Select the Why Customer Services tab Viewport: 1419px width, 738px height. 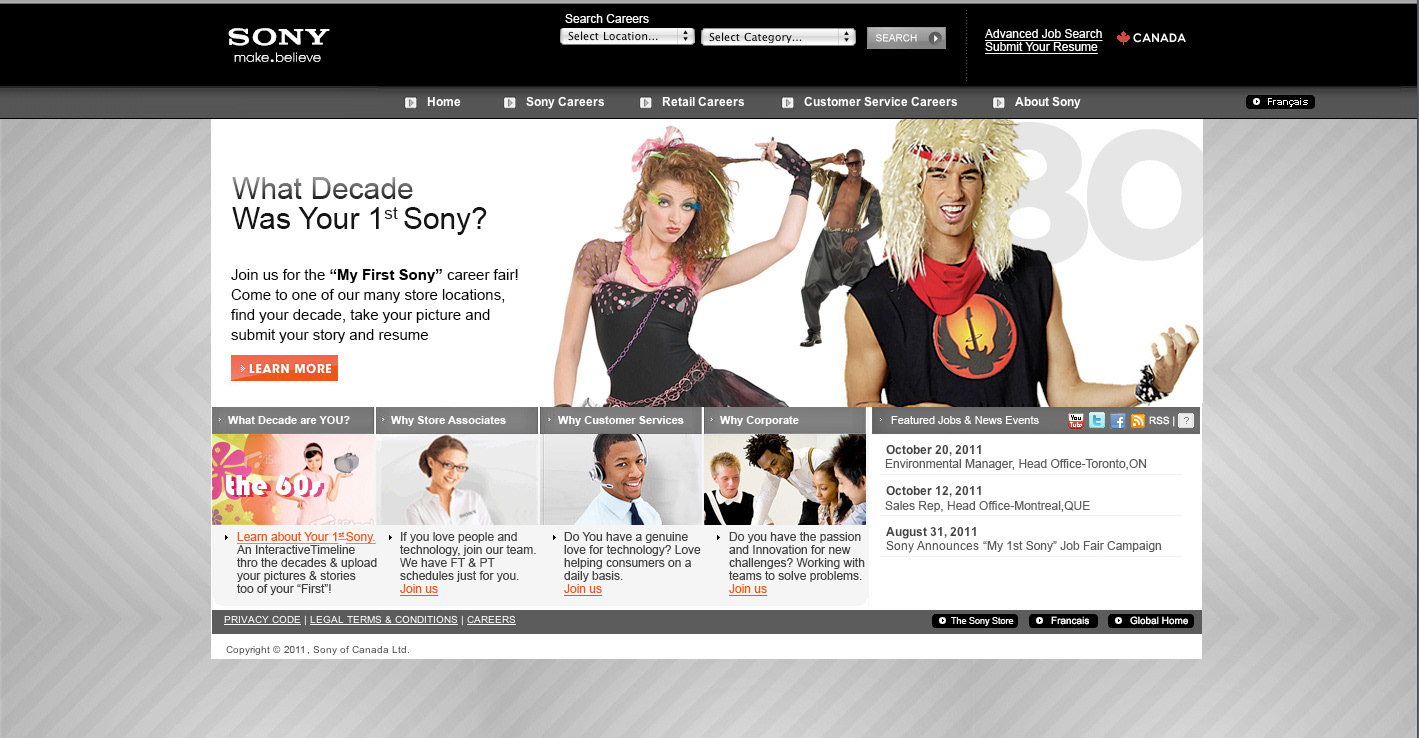pos(621,420)
